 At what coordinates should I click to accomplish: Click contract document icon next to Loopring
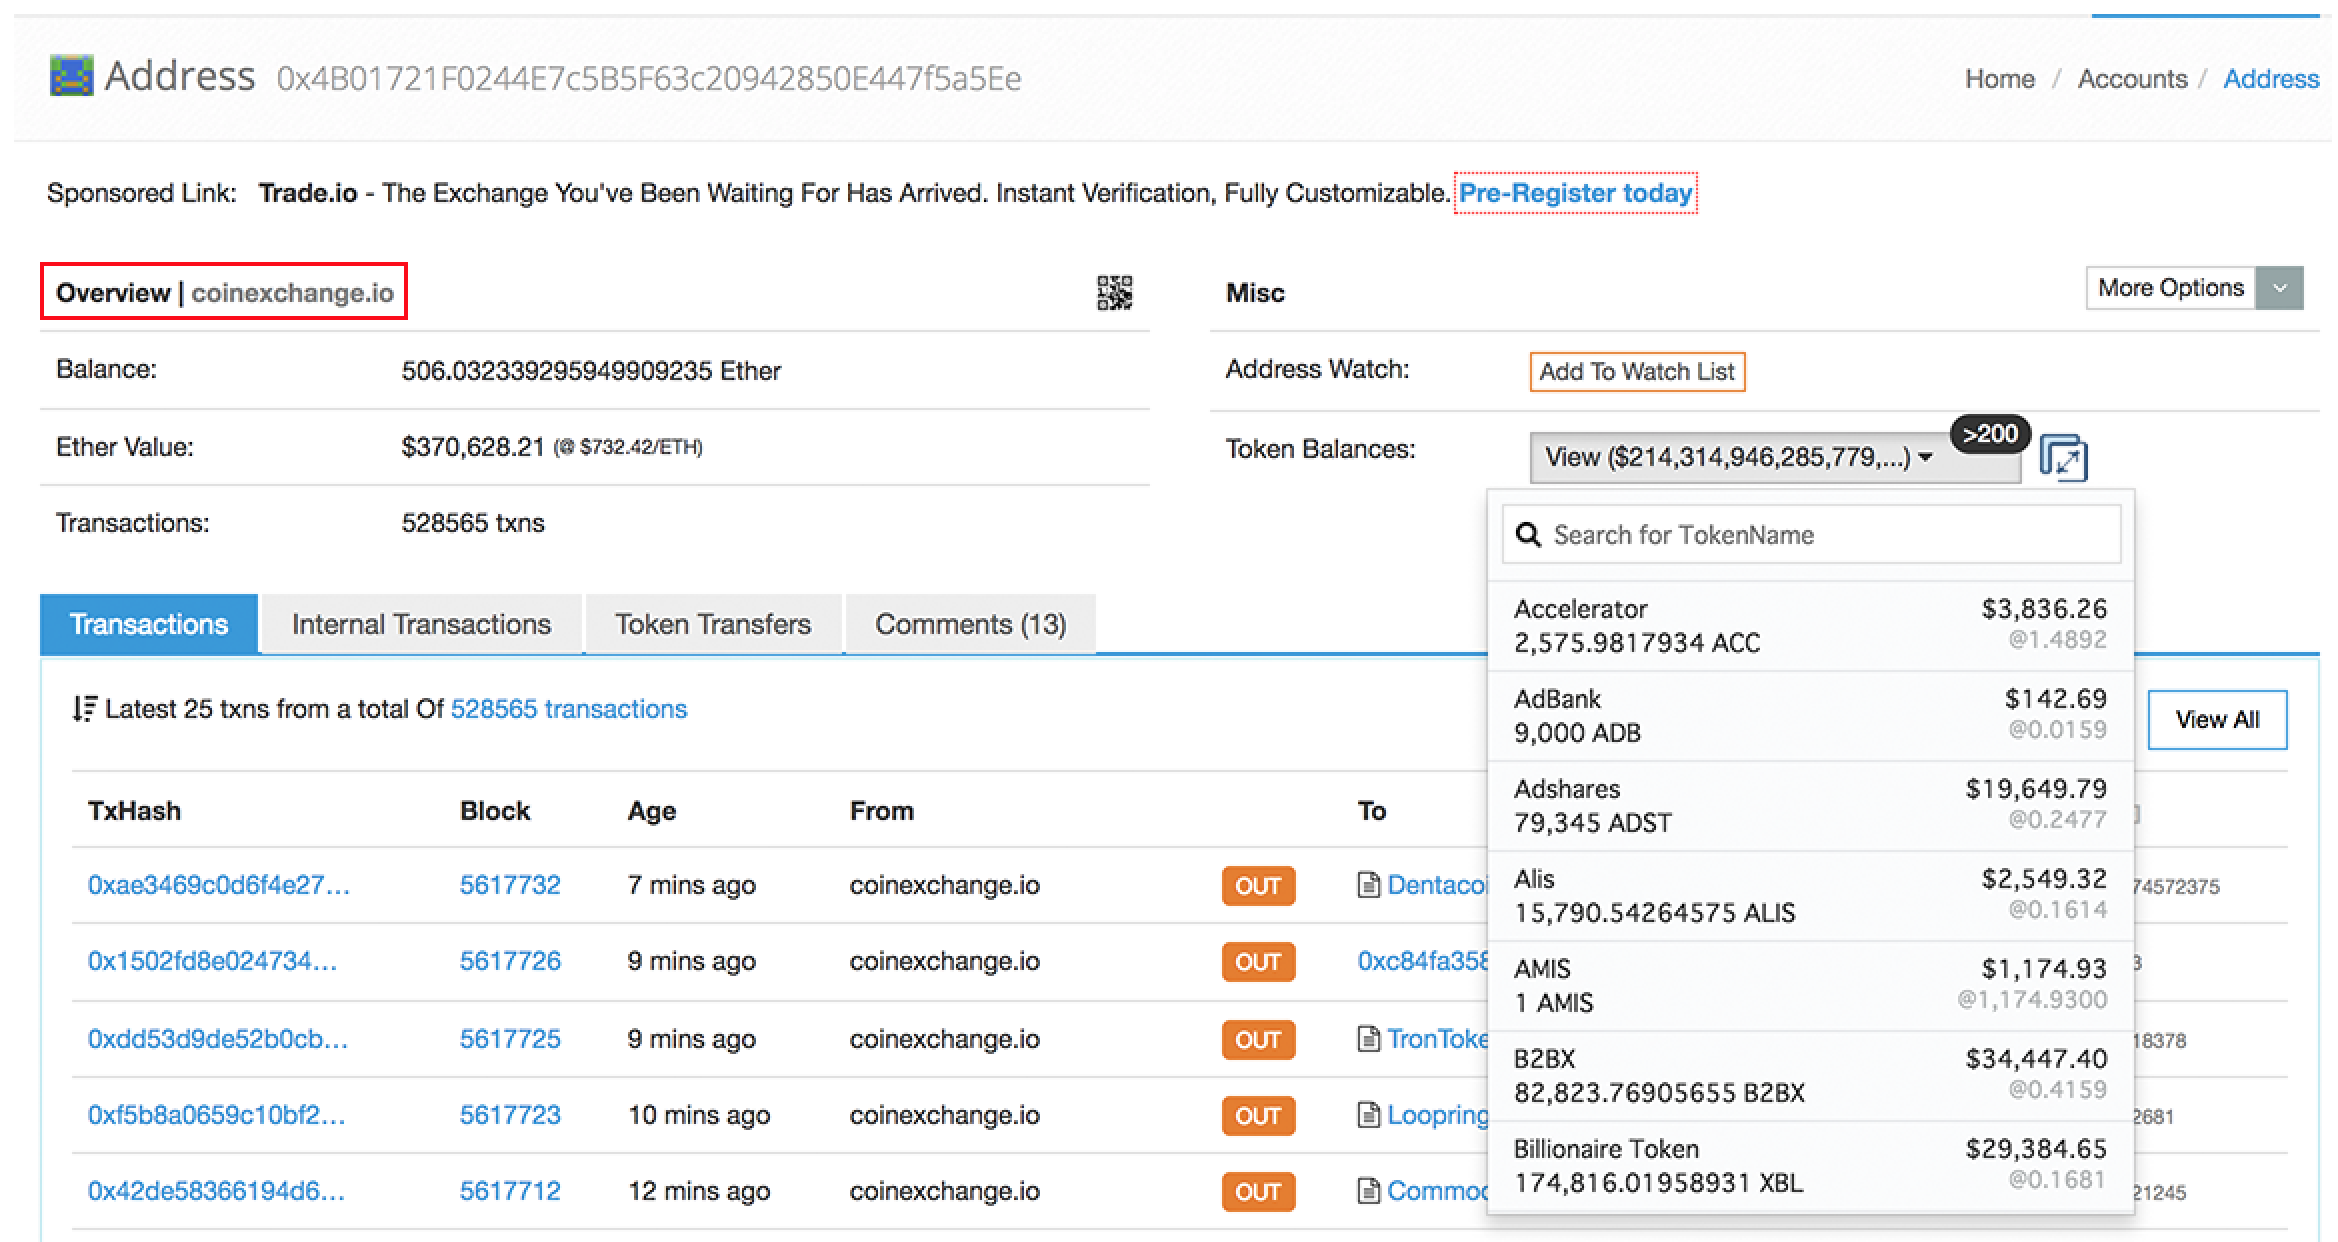coord(1368,1115)
